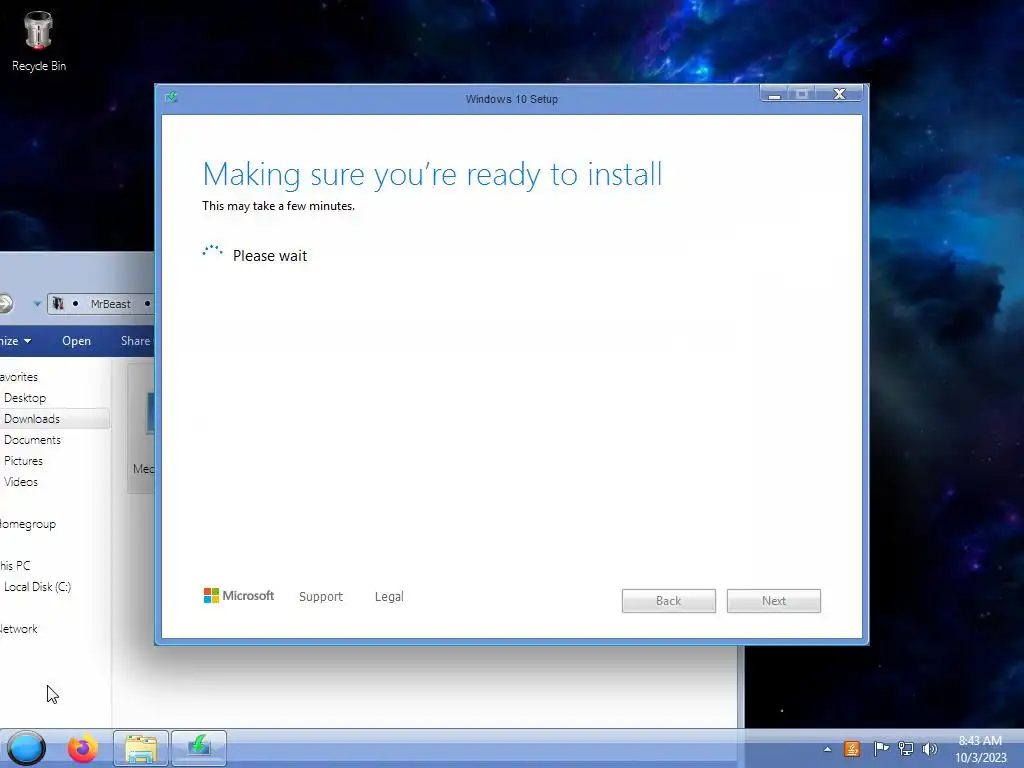Click the user folder icon in address bar
This screenshot has width=1024, height=768.
tap(58, 304)
